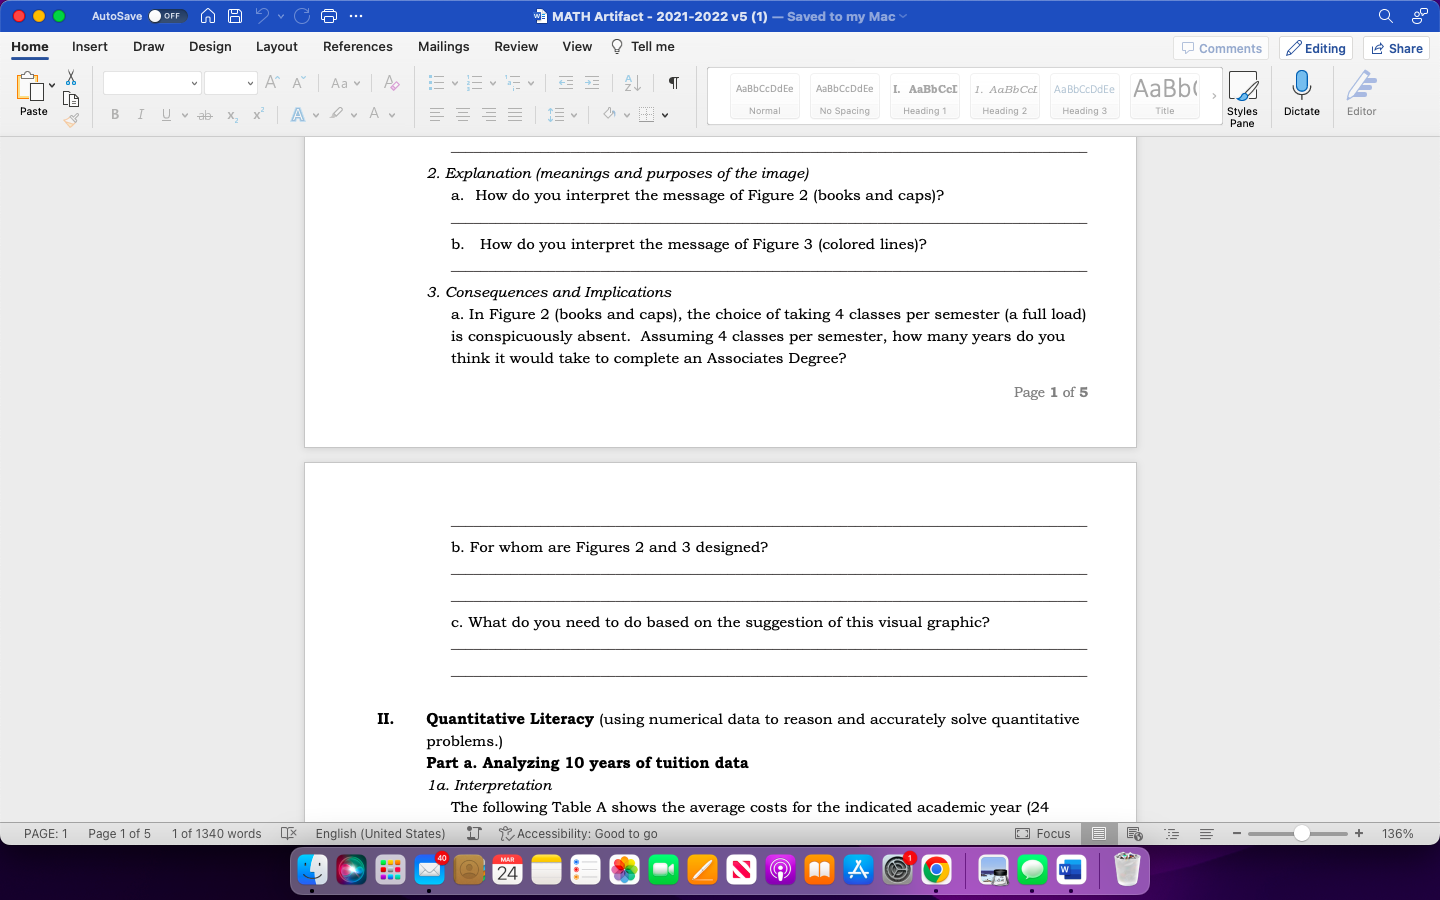Open the Comments panel
1440x900 pixels.
coord(1220,47)
